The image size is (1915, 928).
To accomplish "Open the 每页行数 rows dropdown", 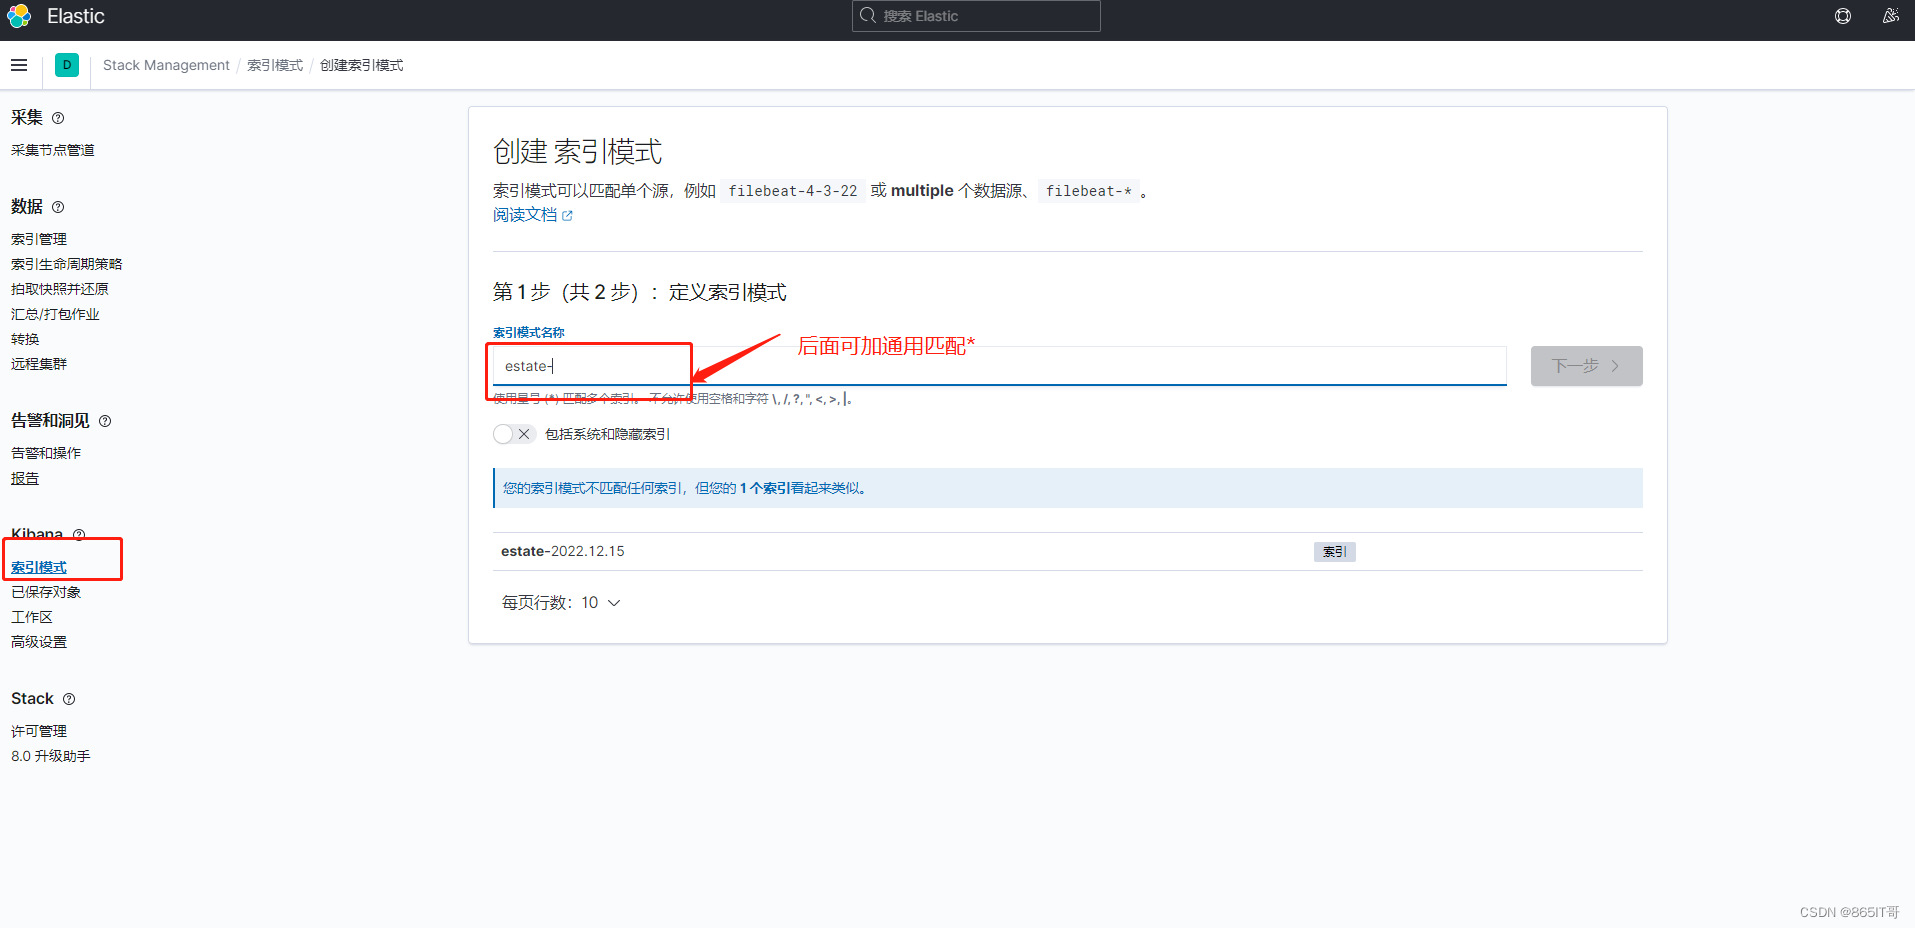I will pos(561,603).
